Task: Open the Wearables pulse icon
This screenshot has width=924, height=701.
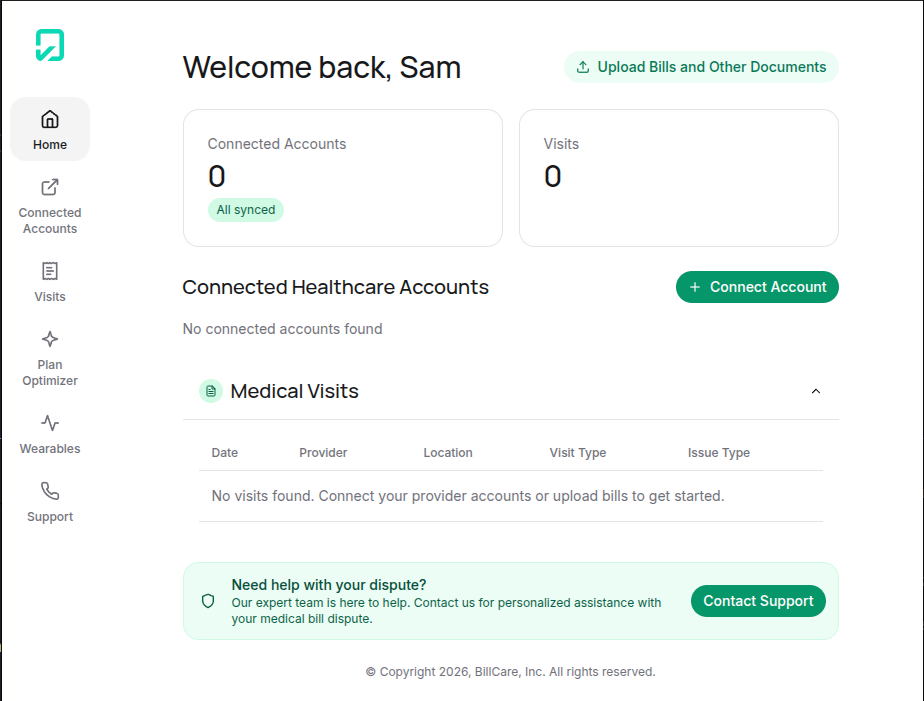Action: coord(50,423)
